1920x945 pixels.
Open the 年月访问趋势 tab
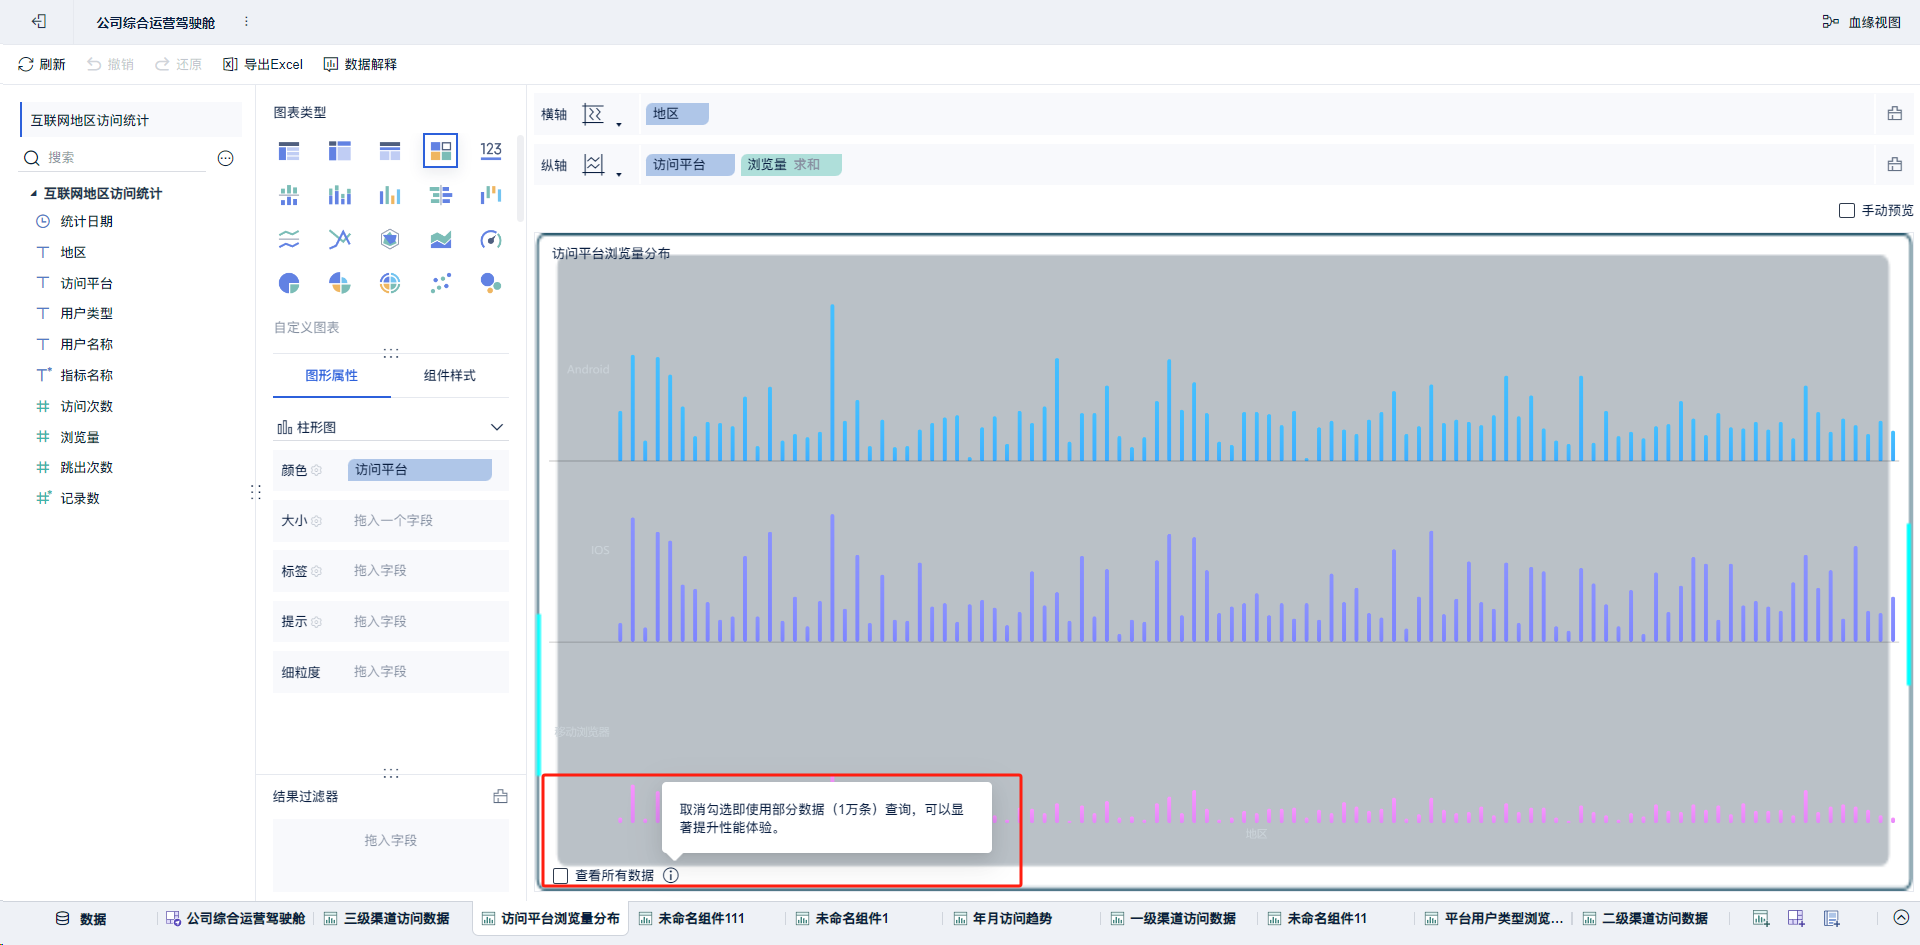coord(1002,918)
